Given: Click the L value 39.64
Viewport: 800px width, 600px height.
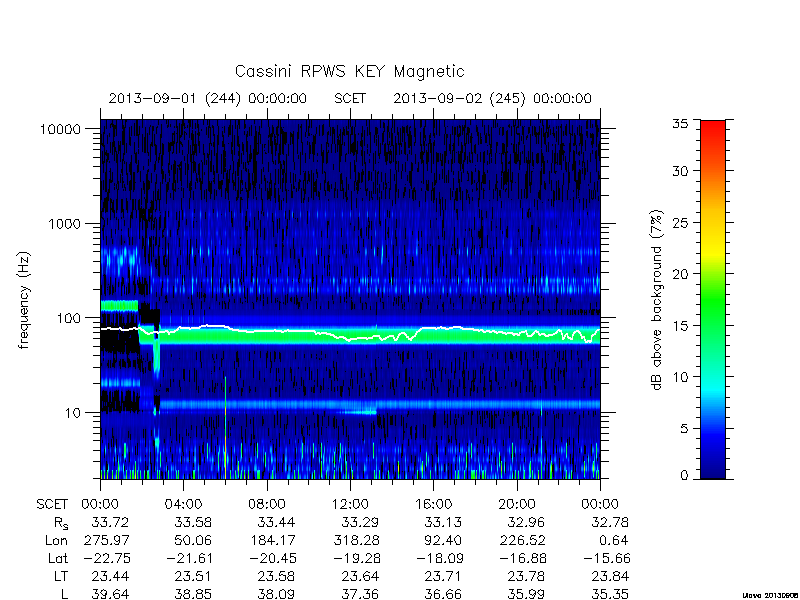Looking at the screenshot, I should pyautogui.click(x=110, y=594).
